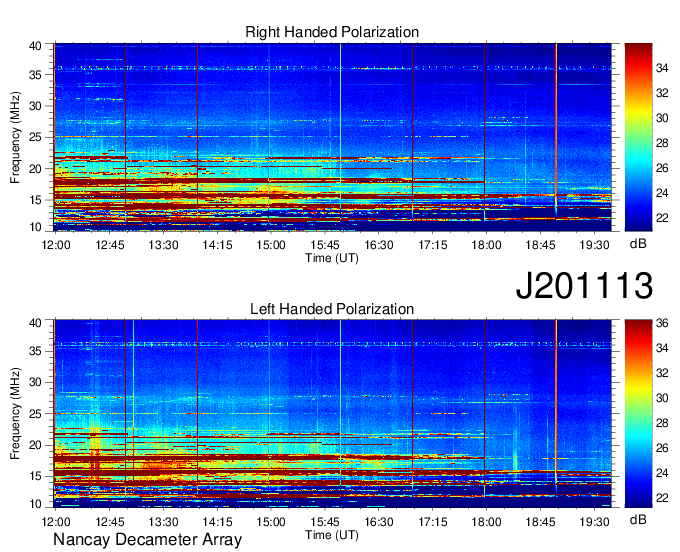Click the right-handed polarization dB color bar
Image resolution: width=680 pixels, height=552 pixels.
pos(638,137)
